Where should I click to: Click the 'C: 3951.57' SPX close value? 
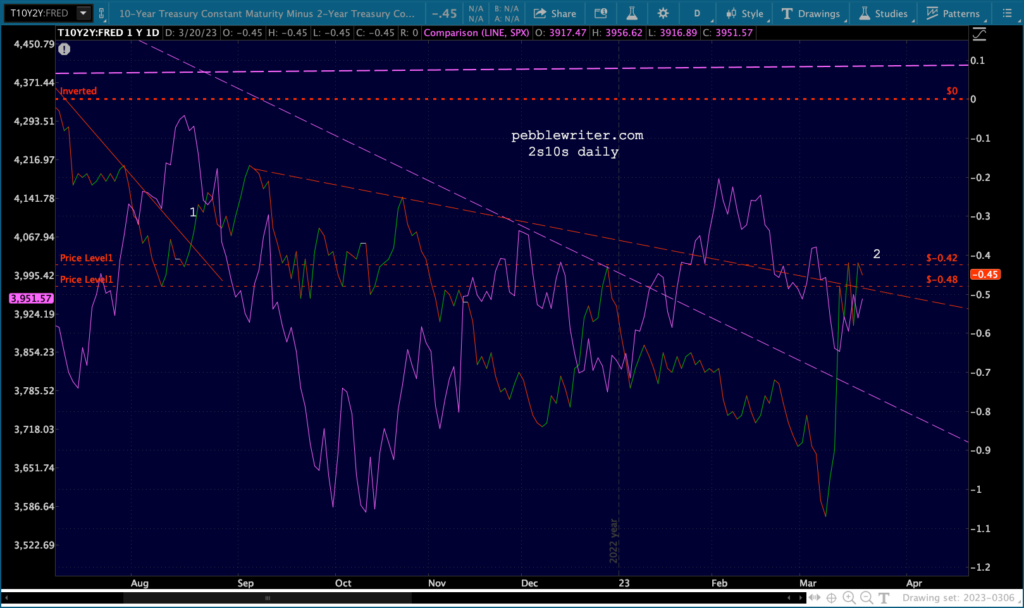[728, 33]
